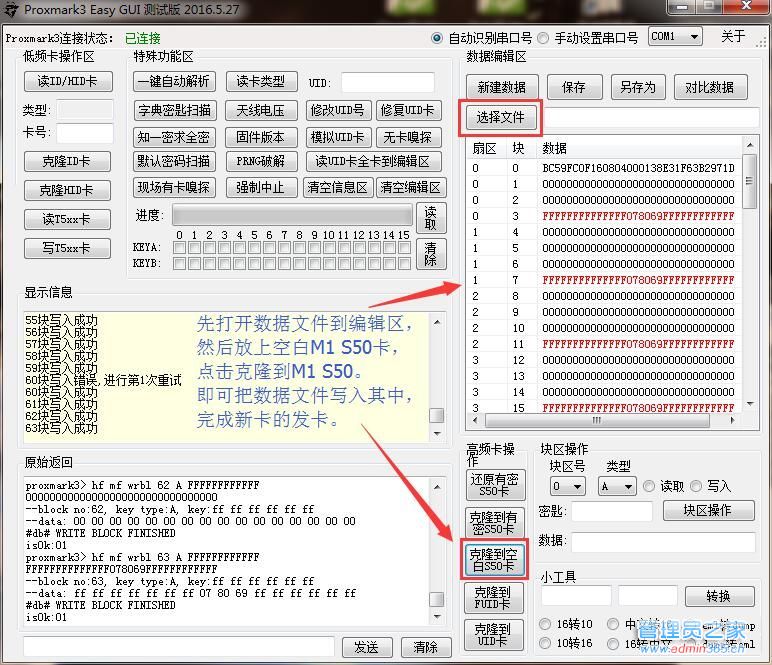Click the 修改UID号 button
Viewport: 772px width, 665px height.
click(x=338, y=110)
